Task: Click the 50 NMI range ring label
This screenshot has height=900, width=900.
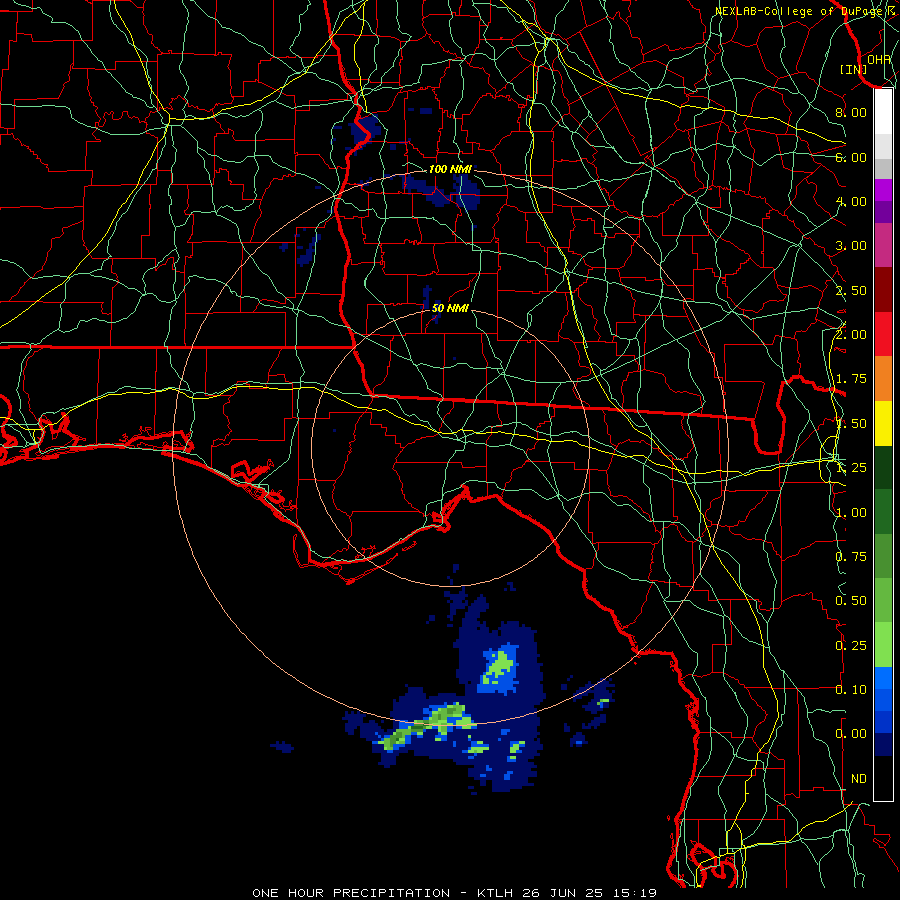Action: [450, 308]
